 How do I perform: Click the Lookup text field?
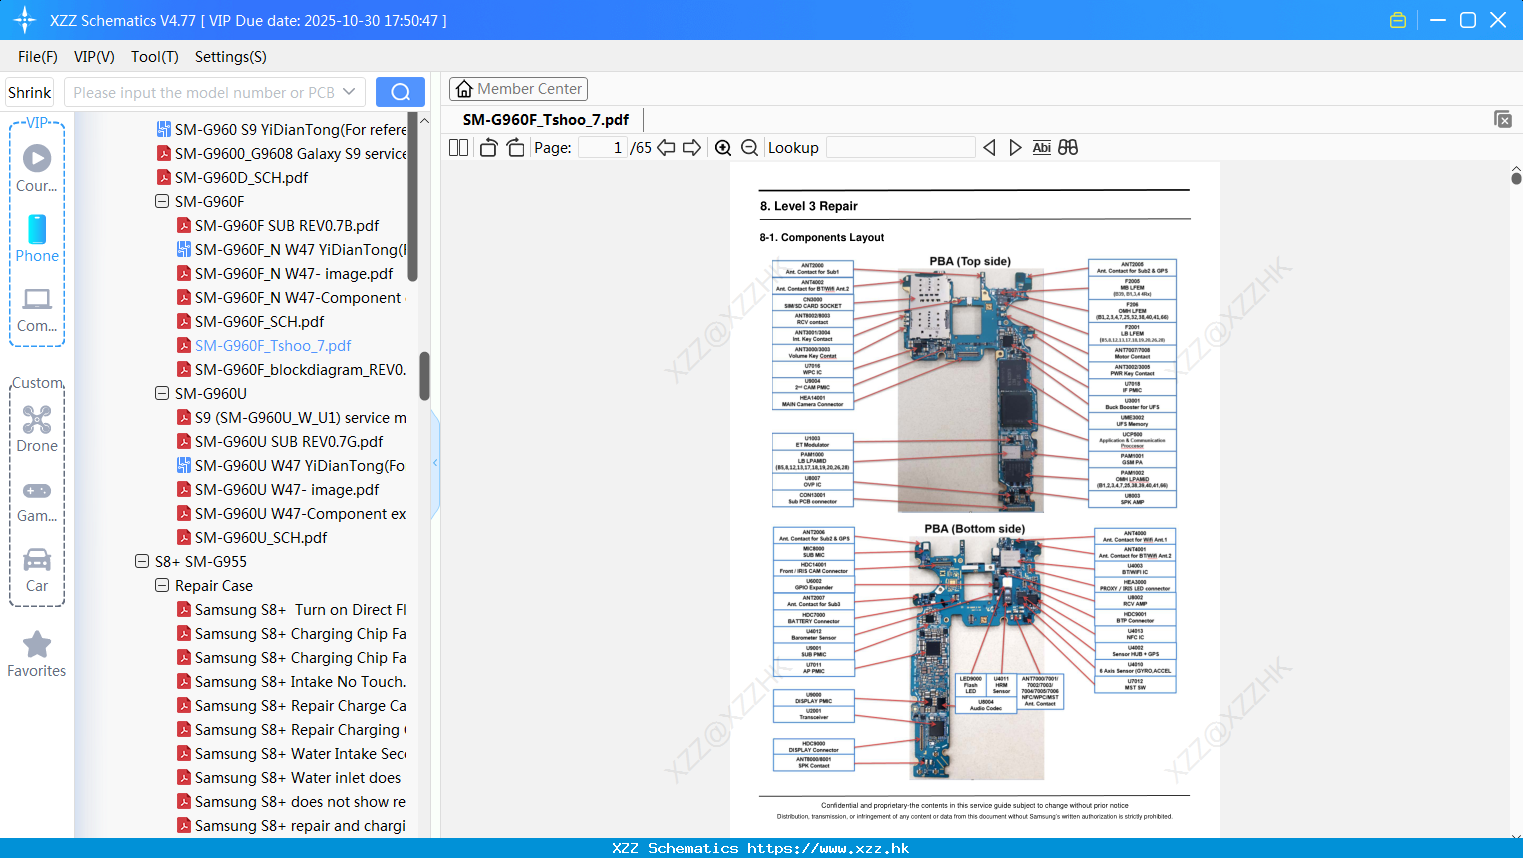[900, 147]
